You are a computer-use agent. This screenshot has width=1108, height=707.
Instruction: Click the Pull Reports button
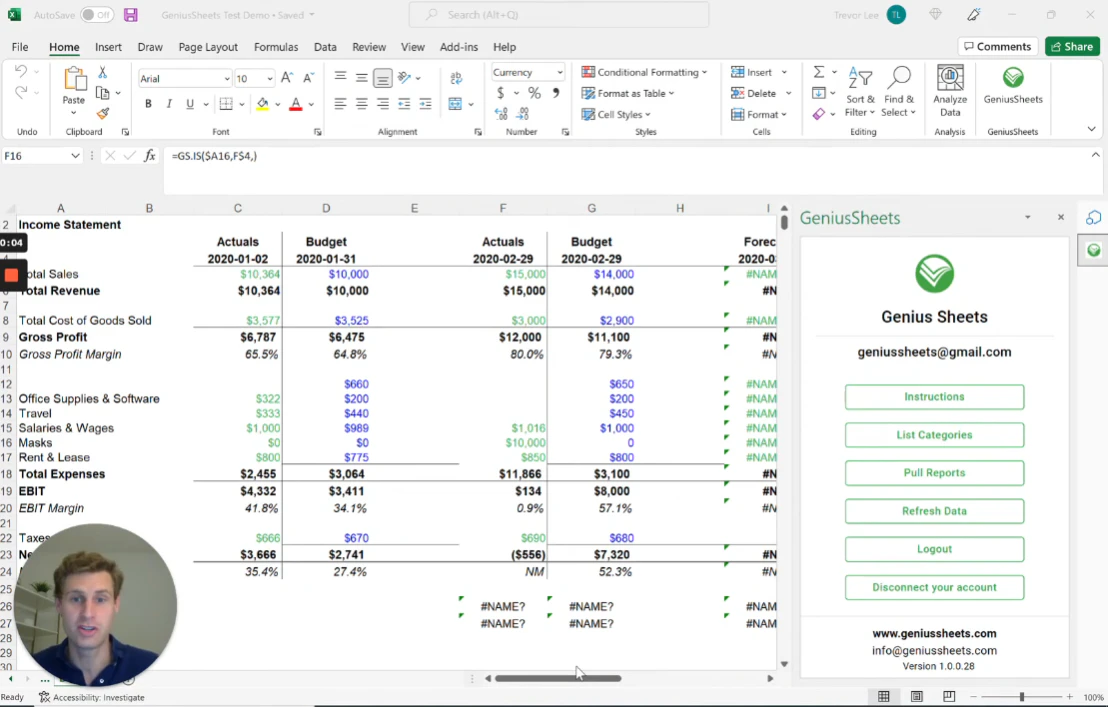[934, 473]
